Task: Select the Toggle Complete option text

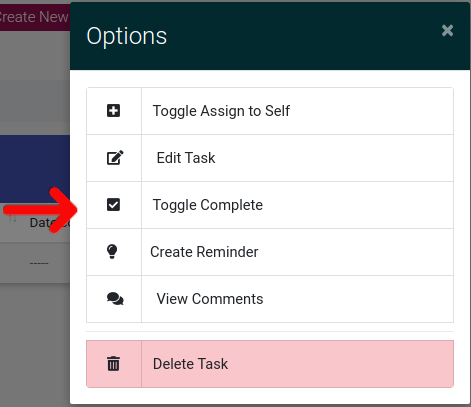Action: 208,205
